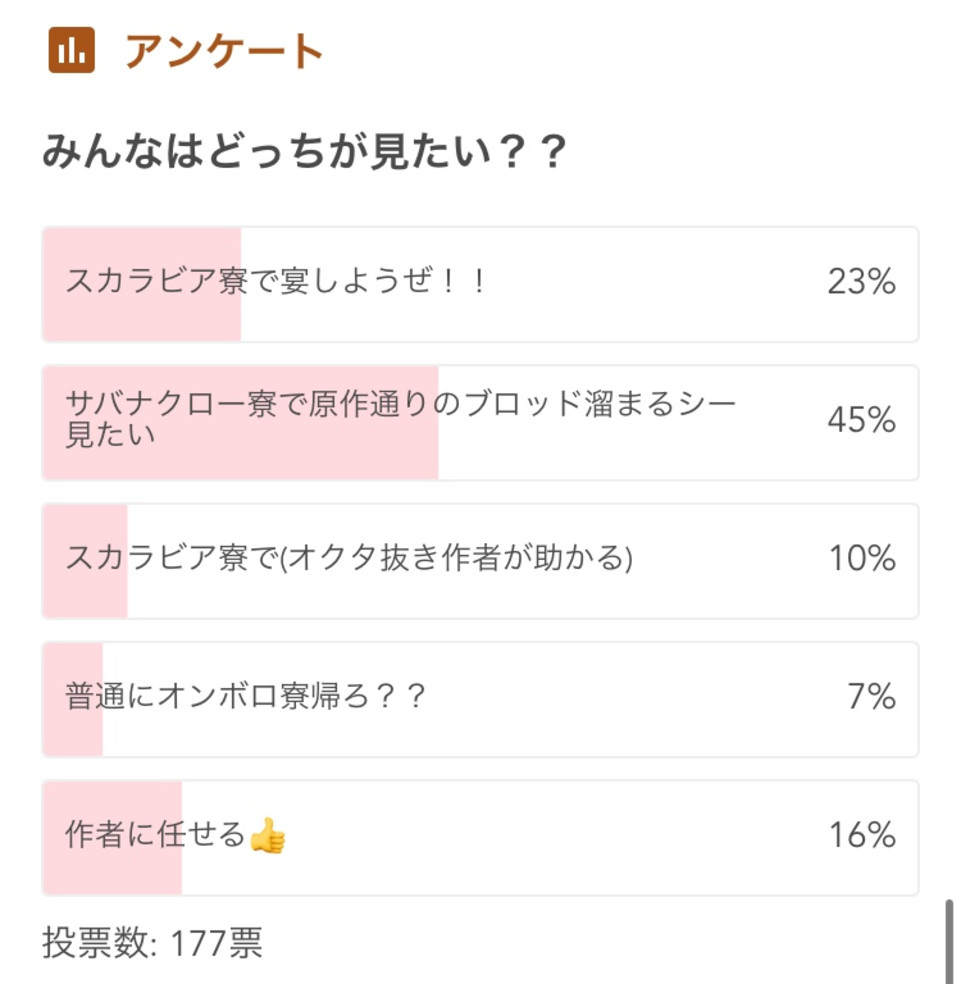Choose the '作者に任せる' poll option

tap(481, 838)
